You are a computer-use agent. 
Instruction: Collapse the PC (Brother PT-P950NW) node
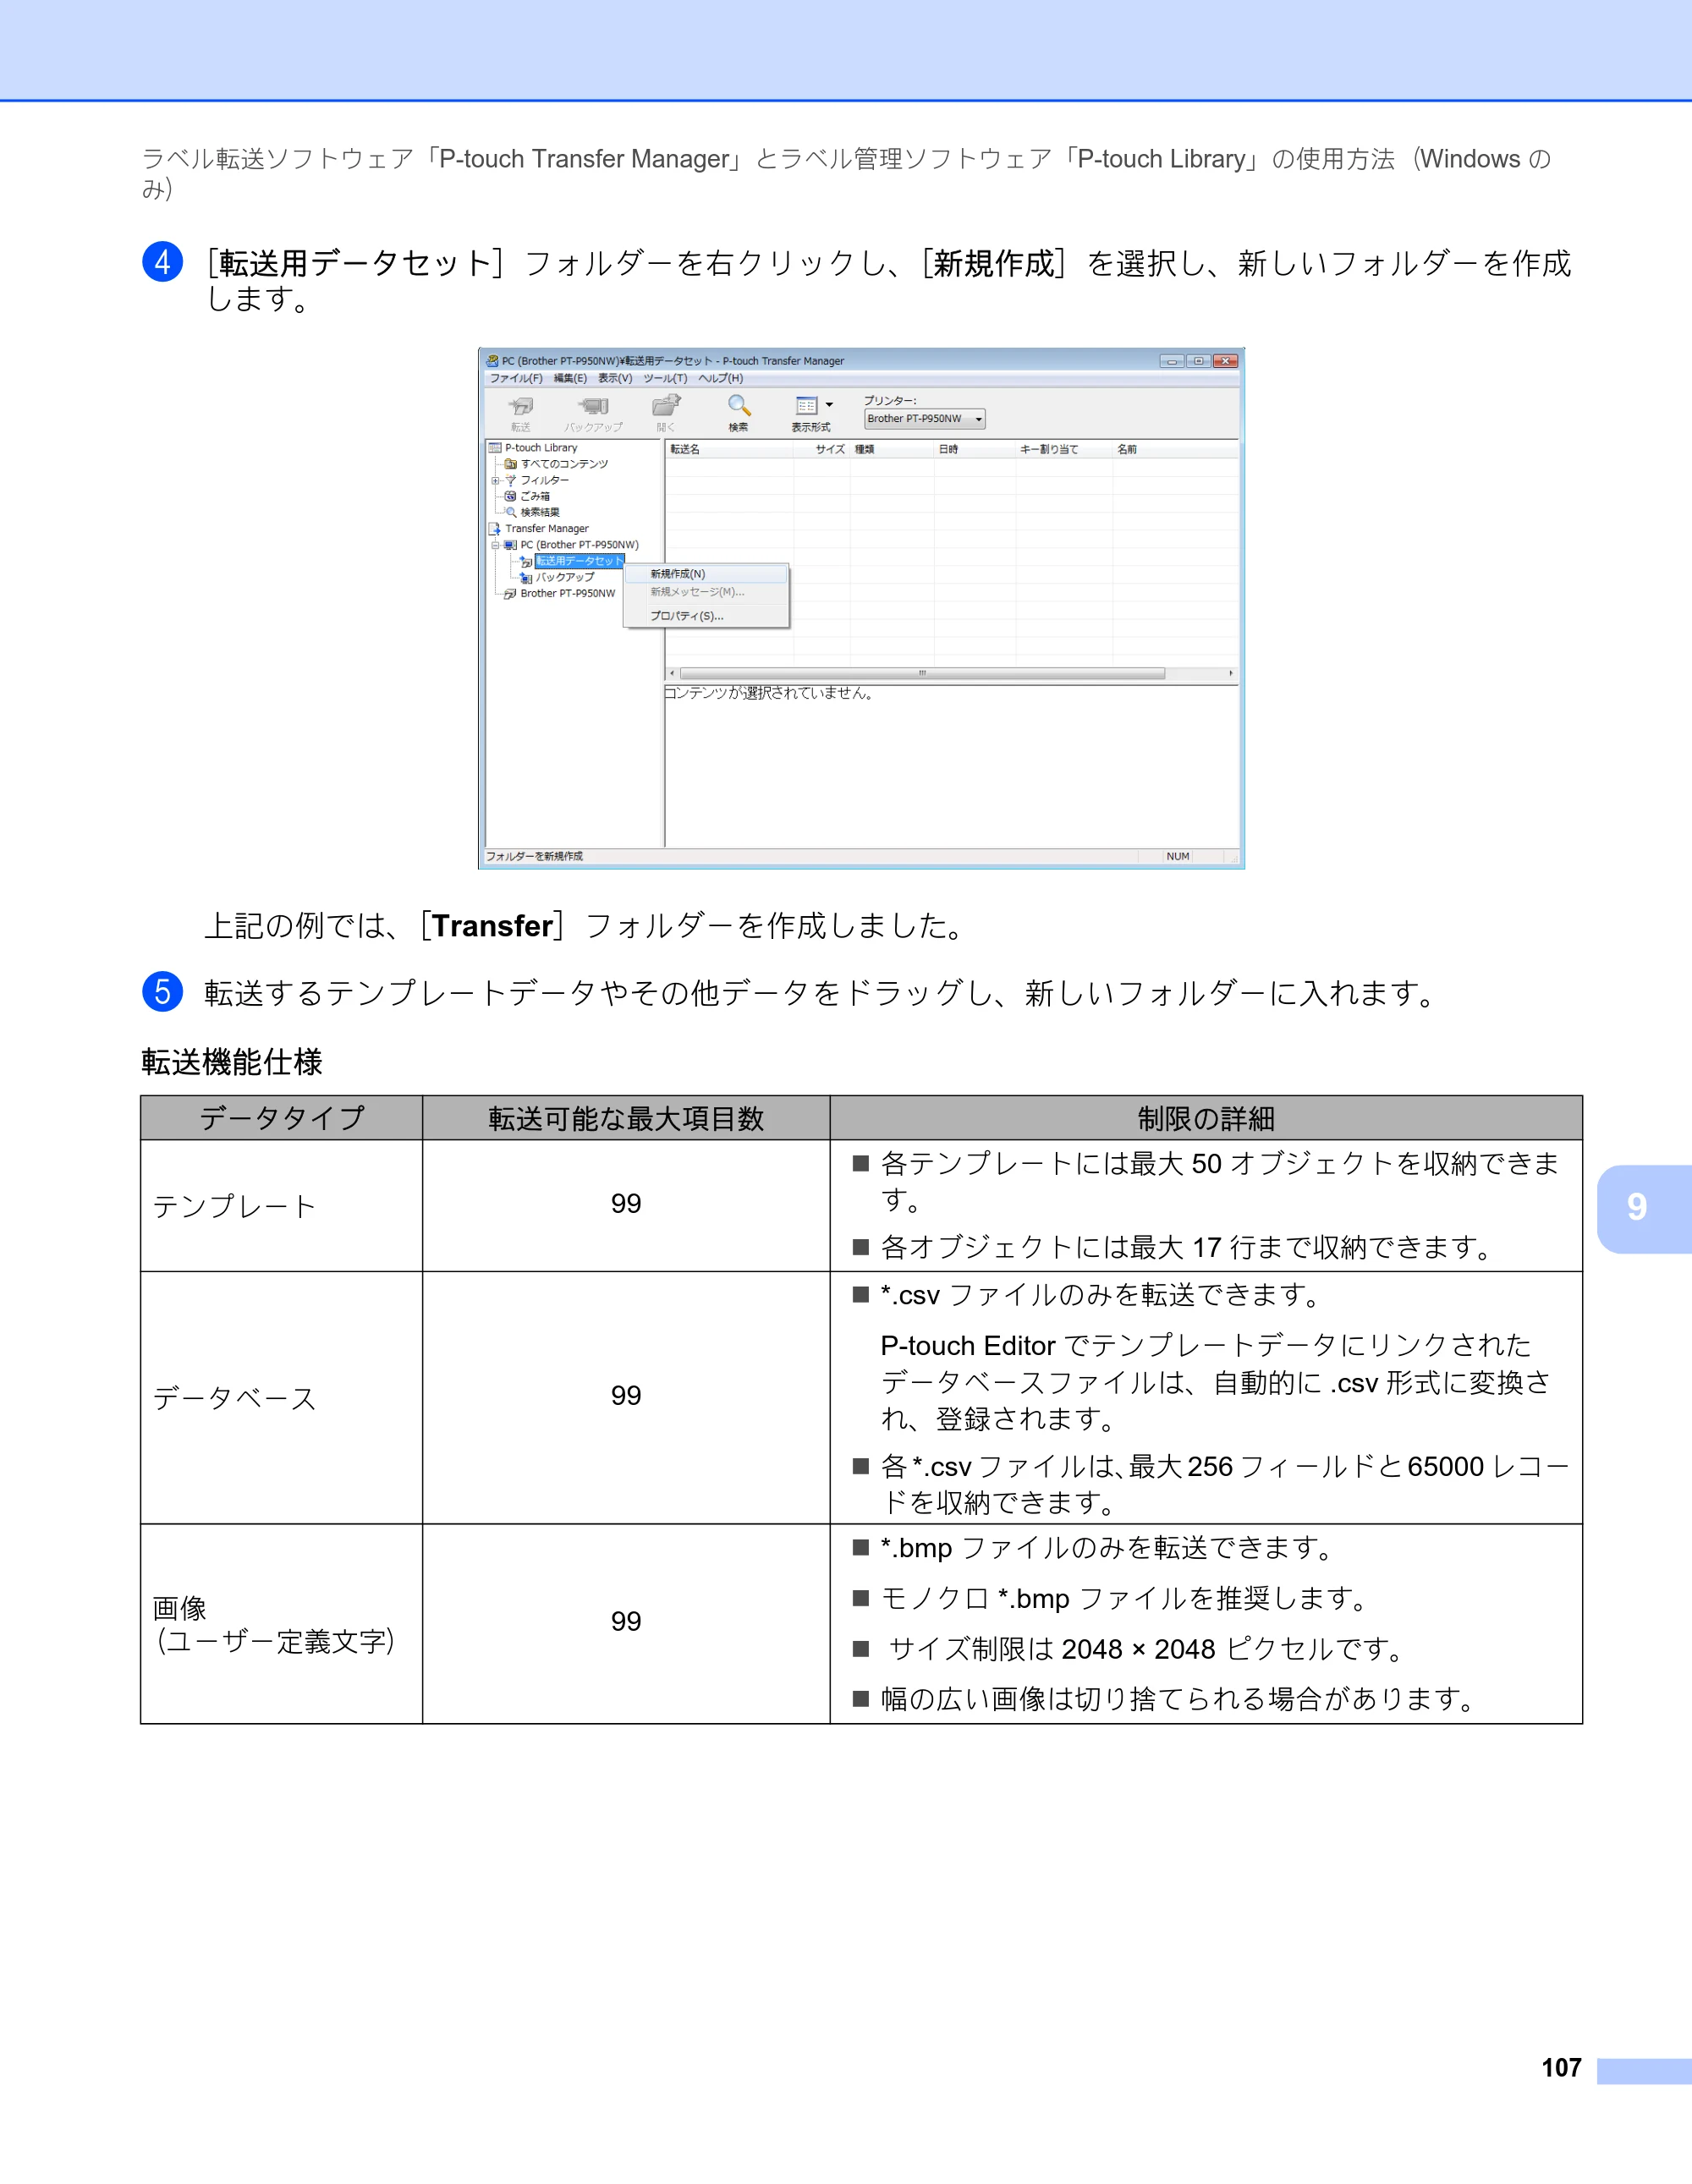tap(495, 545)
